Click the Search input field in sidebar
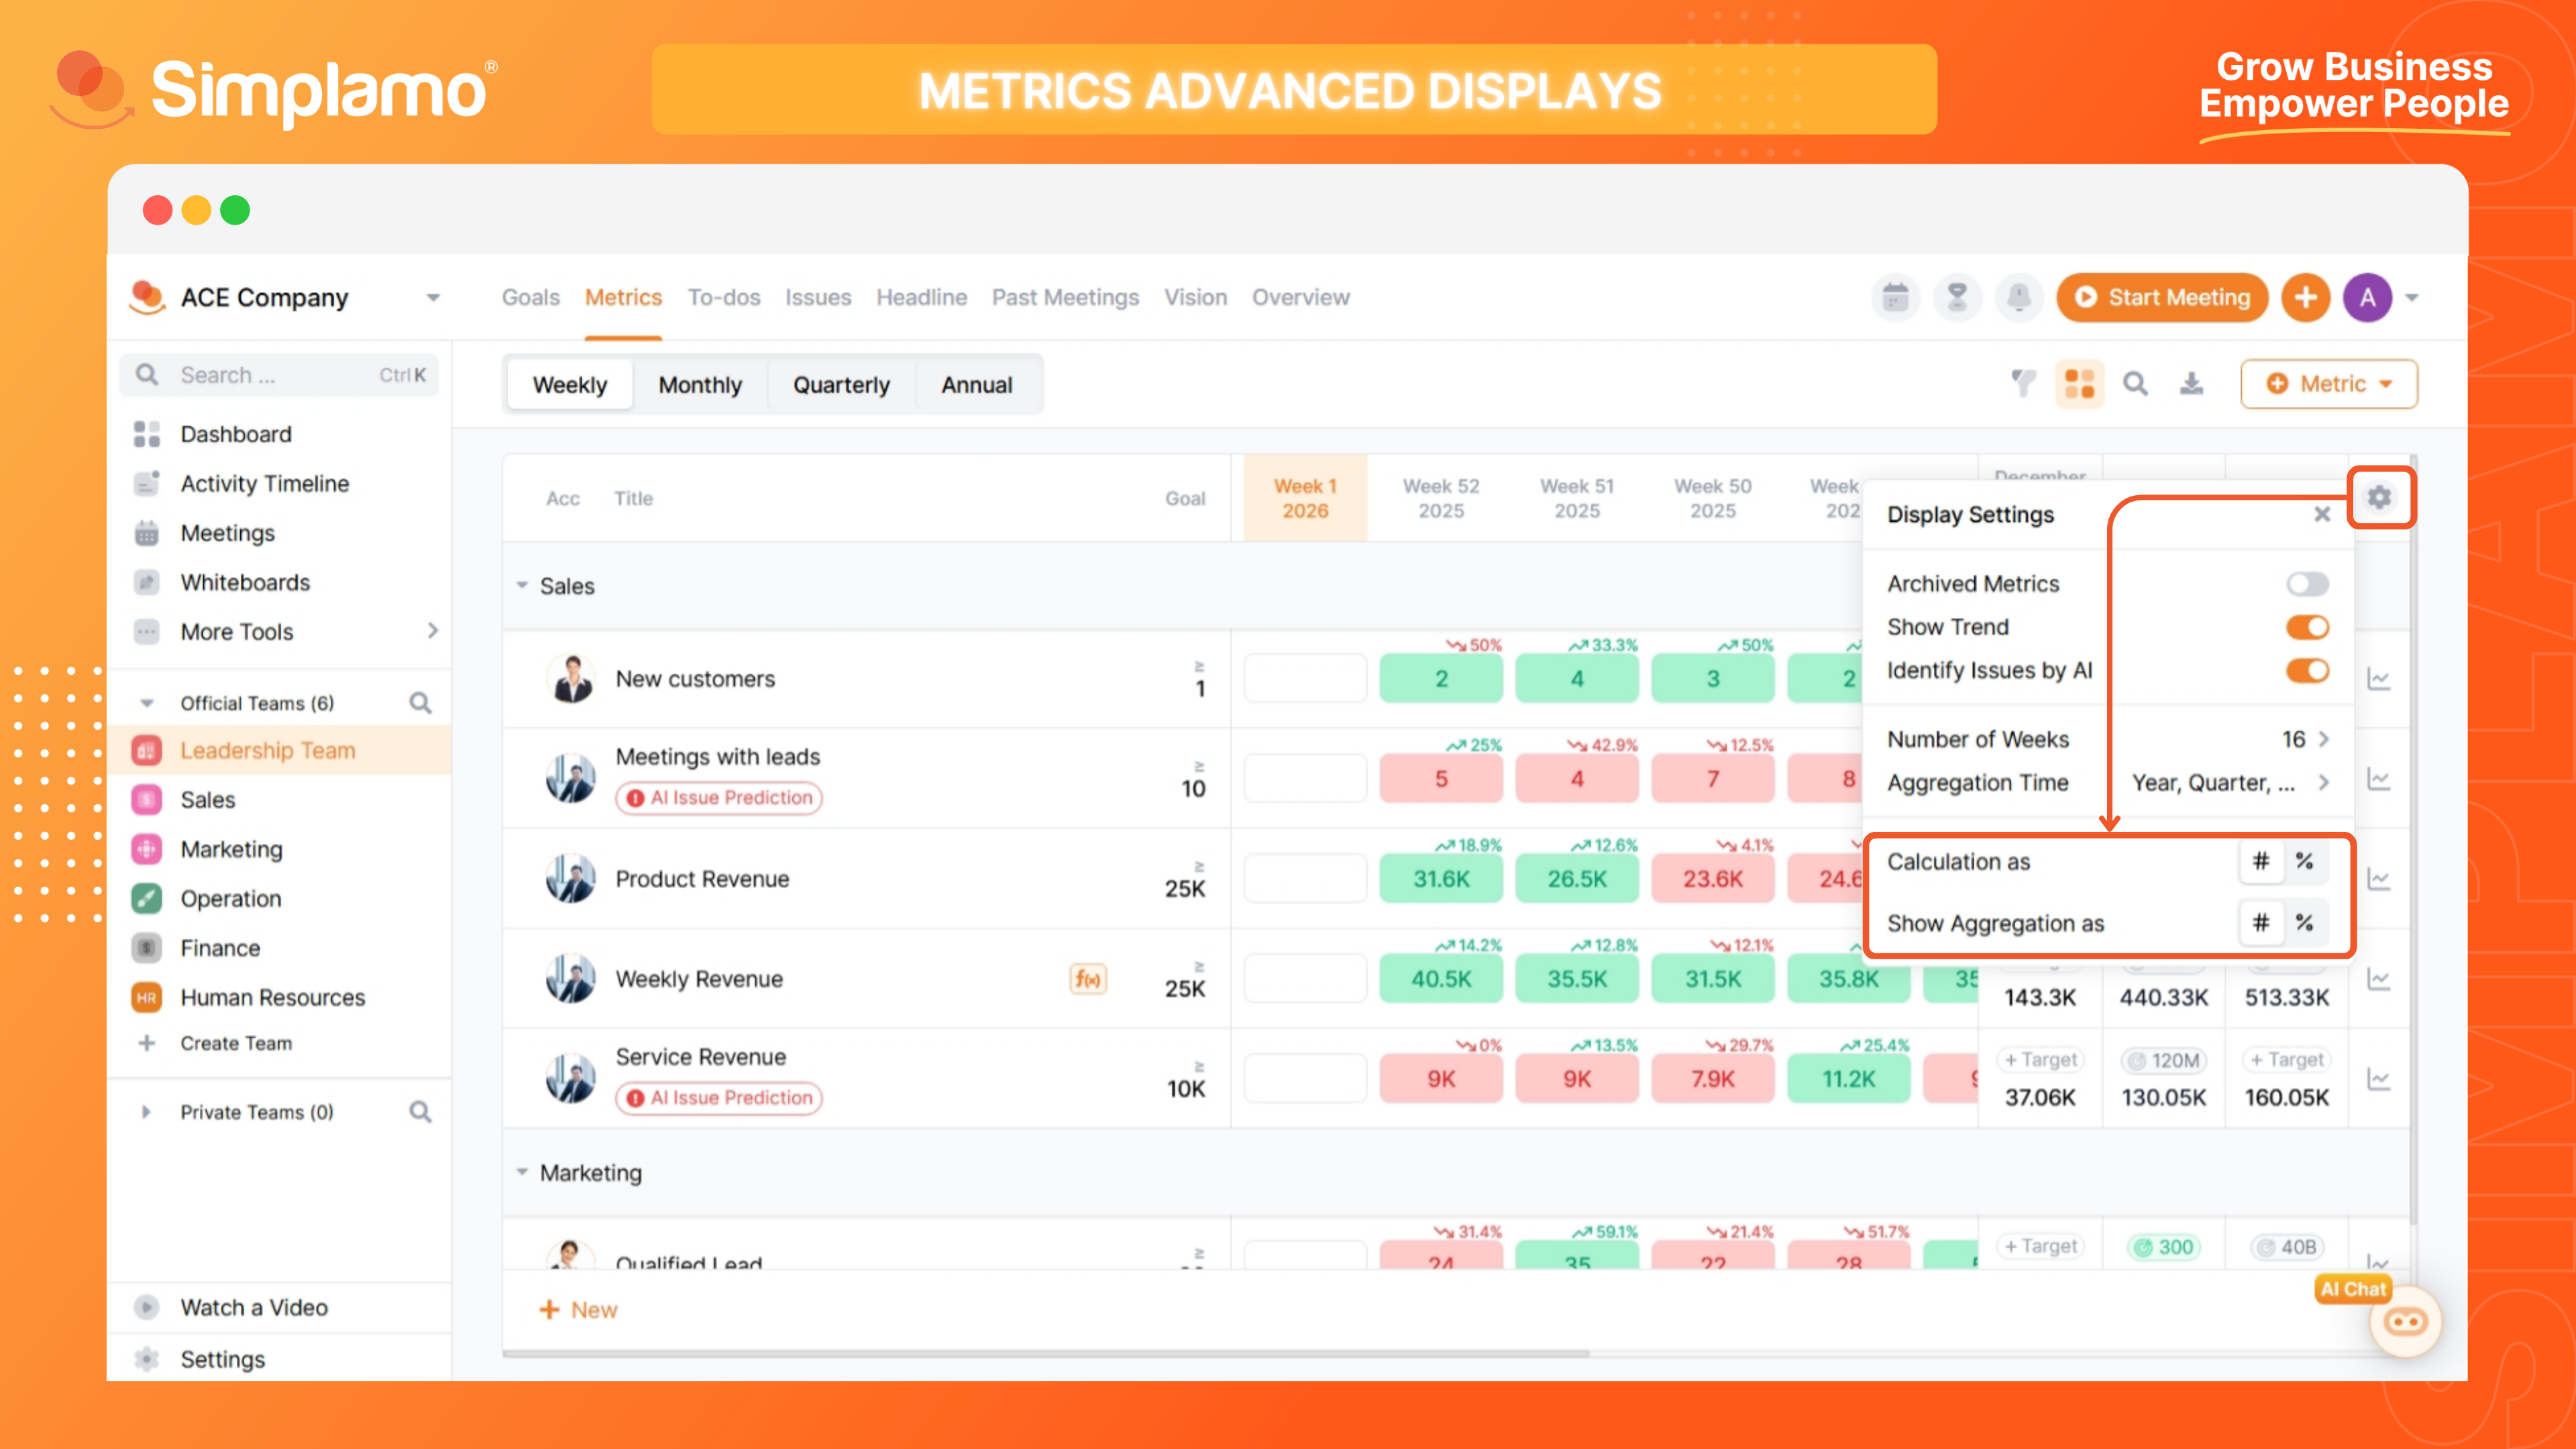Screen dimensions: 2576x1449 coord(270,375)
